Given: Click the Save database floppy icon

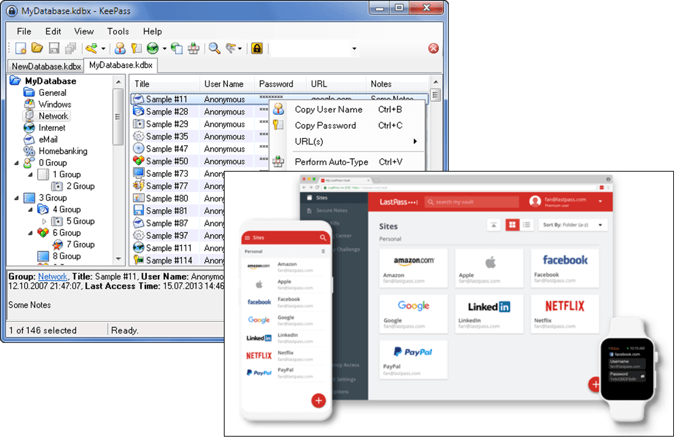Looking at the screenshot, I should 54,48.
